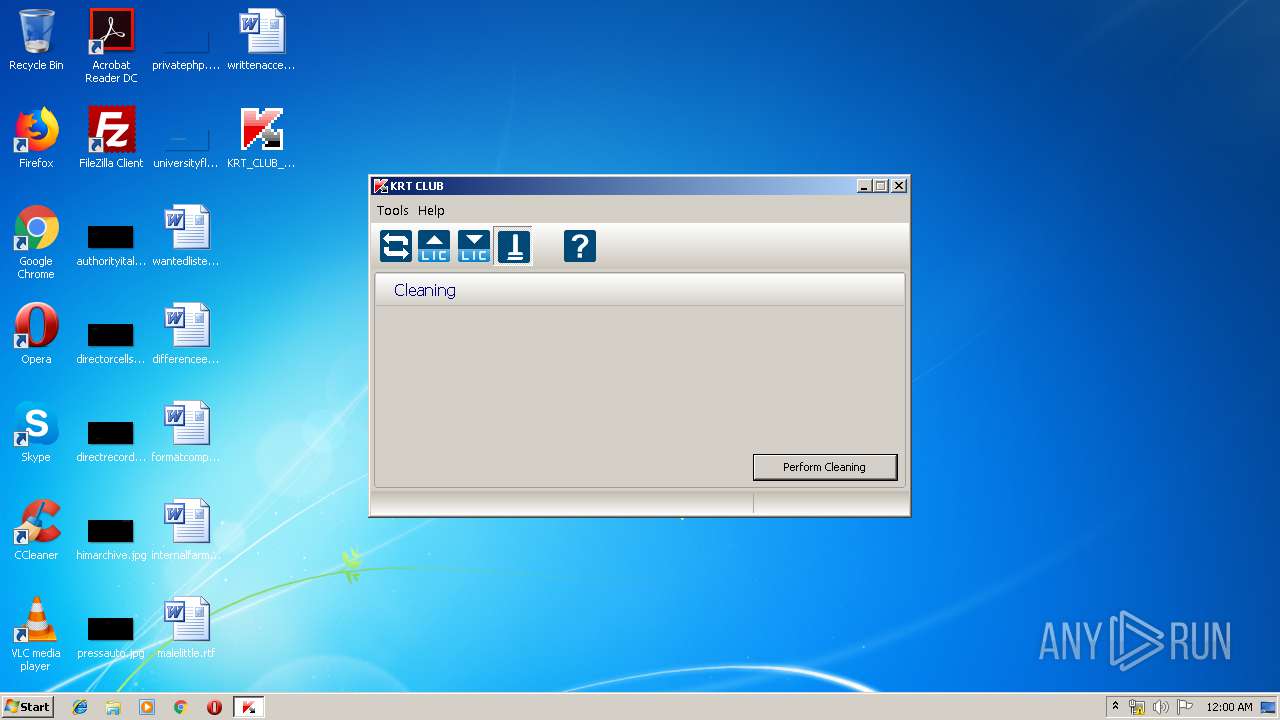Select the pressauto.jpg file
The width and height of the screenshot is (1280, 720).
(x=111, y=638)
